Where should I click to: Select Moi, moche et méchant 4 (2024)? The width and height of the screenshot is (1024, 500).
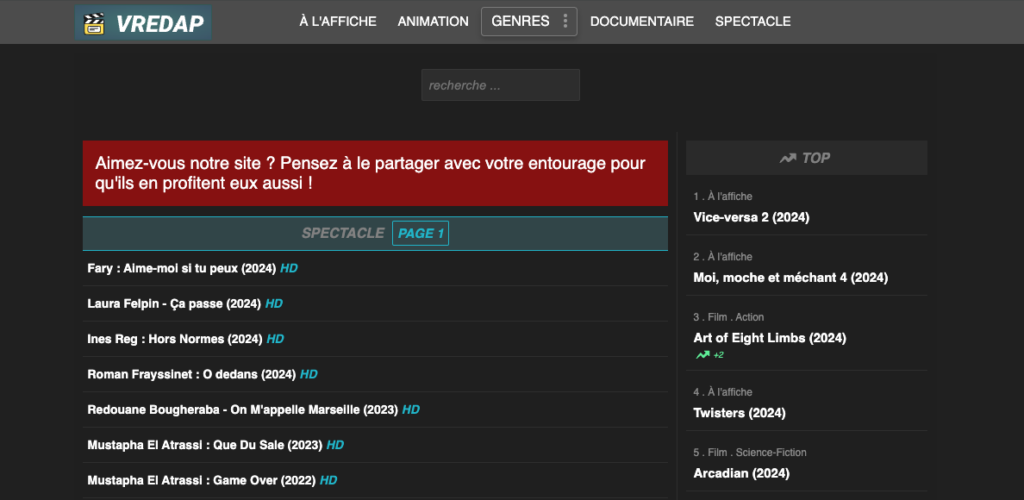pyautogui.click(x=790, y=278)
